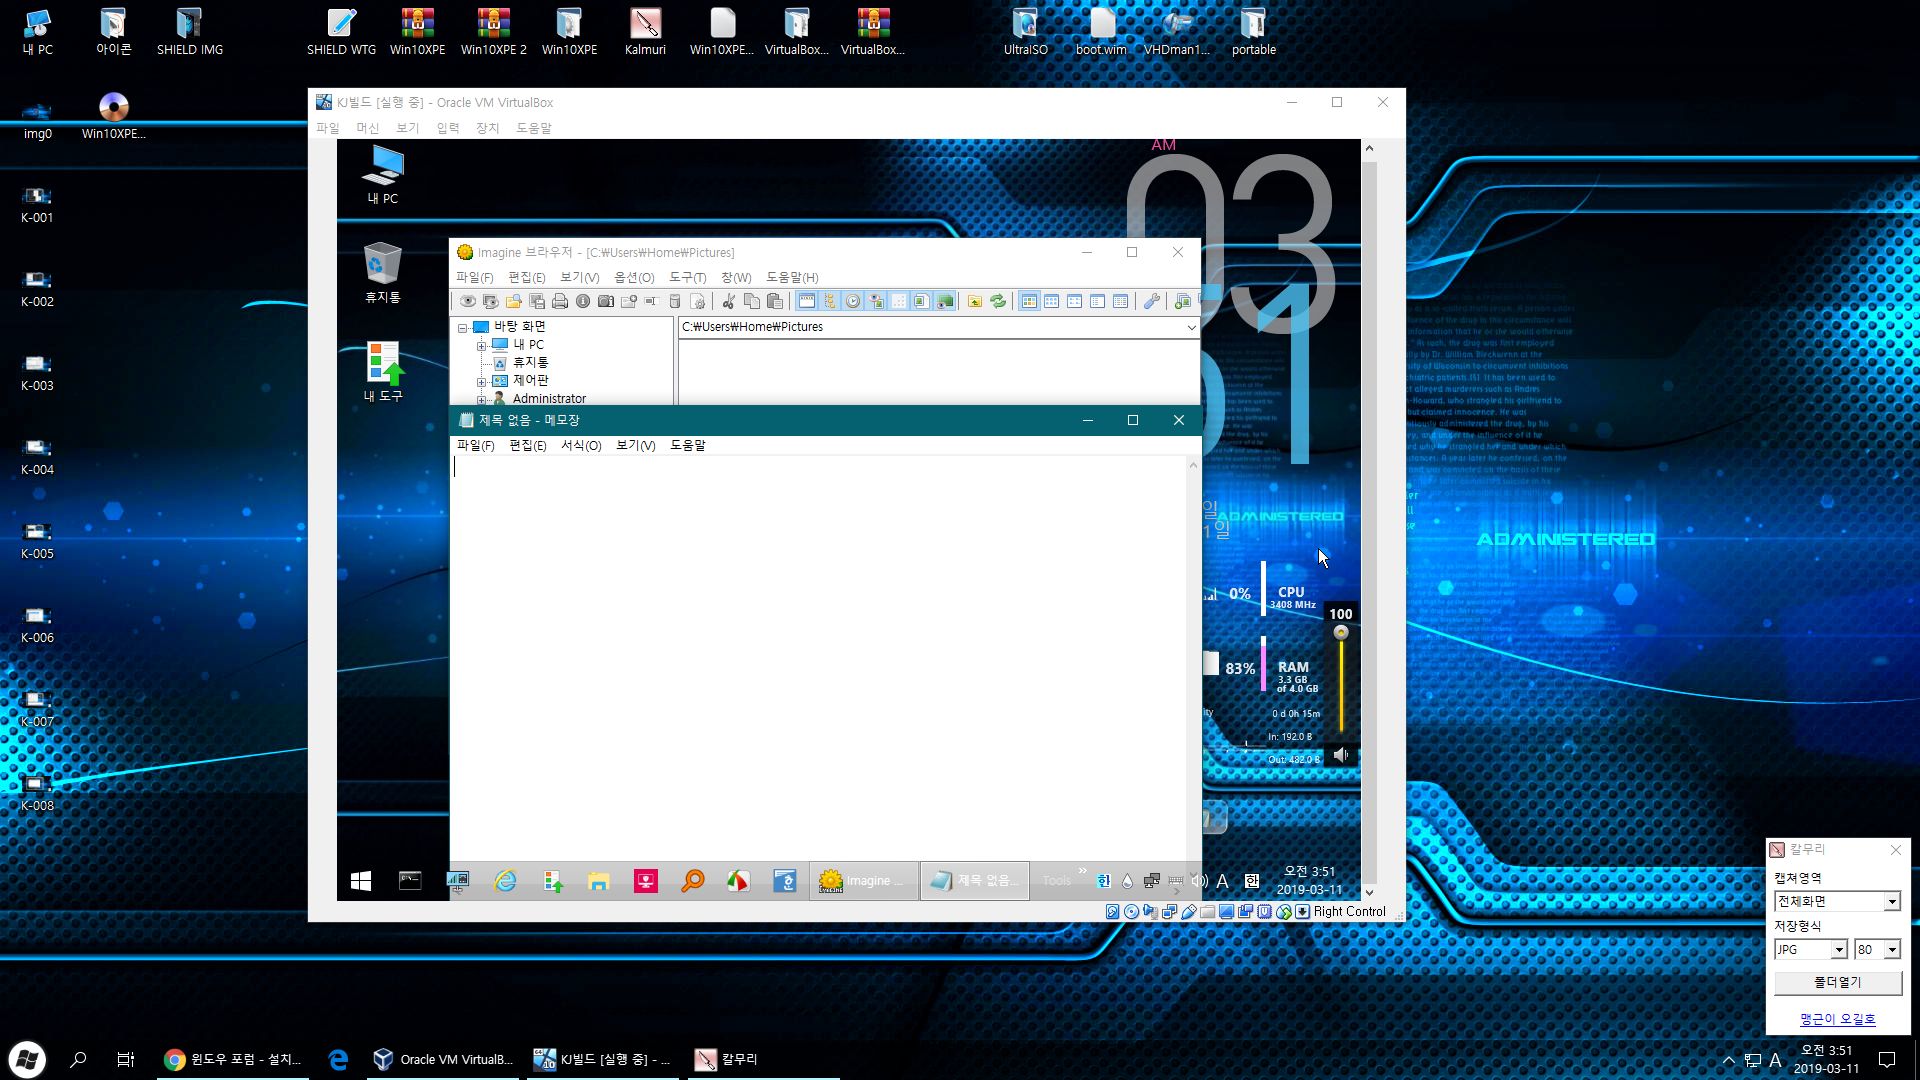Open the 내 도구 desktop icon in VM
The width and height of the screenshot is (1920, 1080).
pos(383,372)
